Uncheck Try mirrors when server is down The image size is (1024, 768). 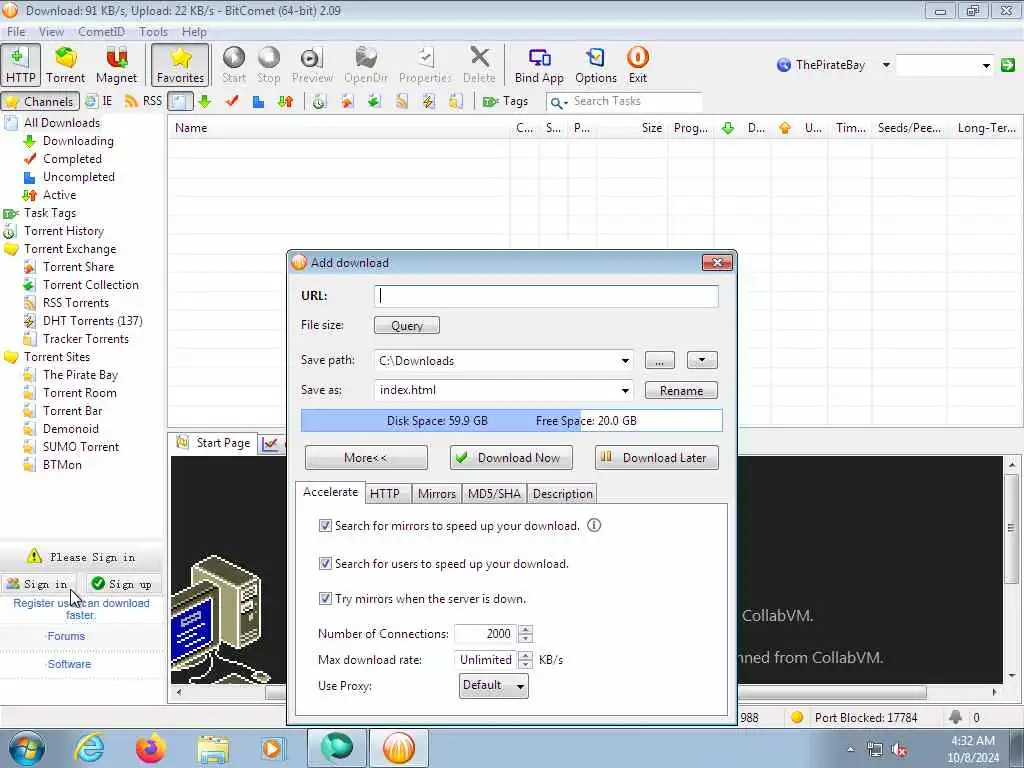[325, 598]
